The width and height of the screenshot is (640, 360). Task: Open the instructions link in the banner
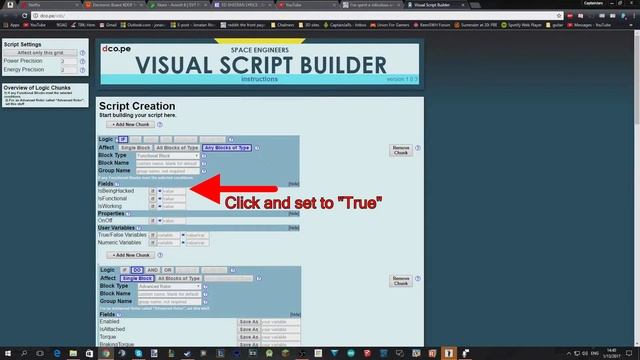click(260, 79)
